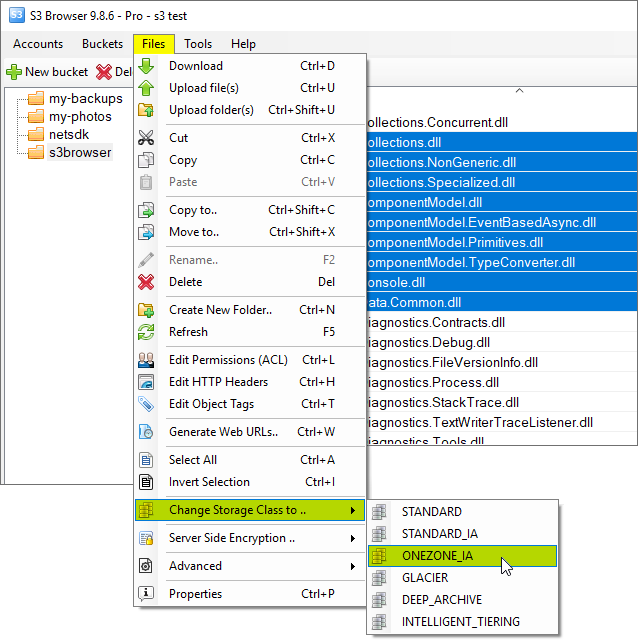Click the STANDARD storage class icon
The width and height of the screenshot is (638, 640).
coord(379,511)
